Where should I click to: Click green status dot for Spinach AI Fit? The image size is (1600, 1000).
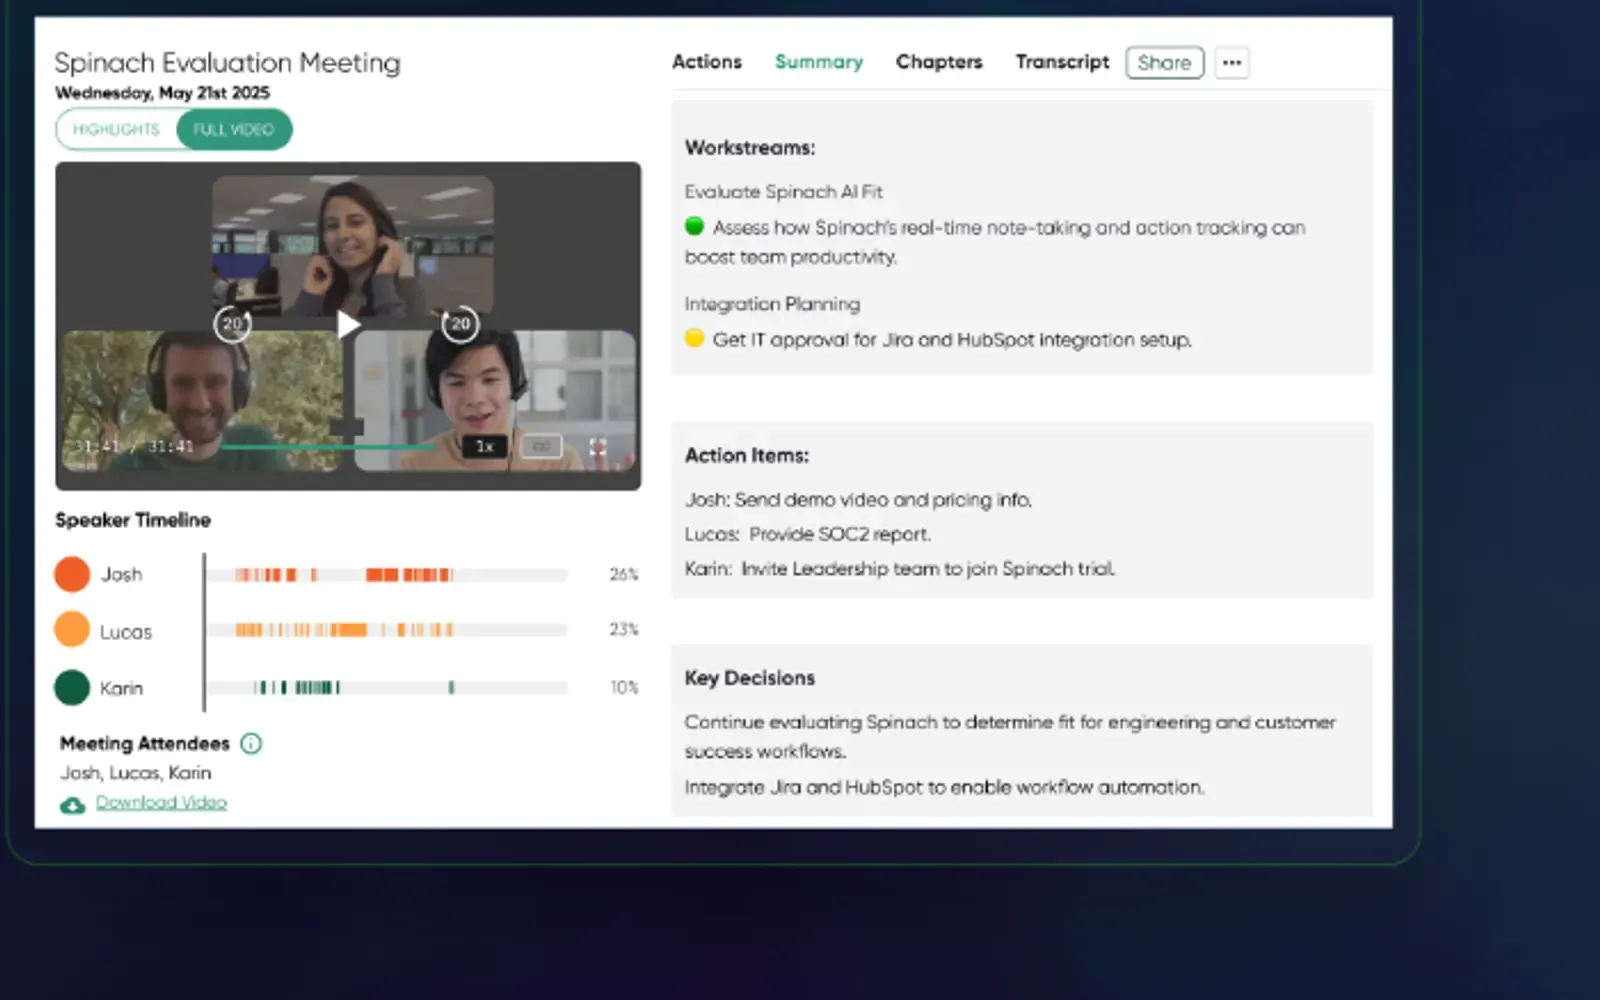point(694,227)
